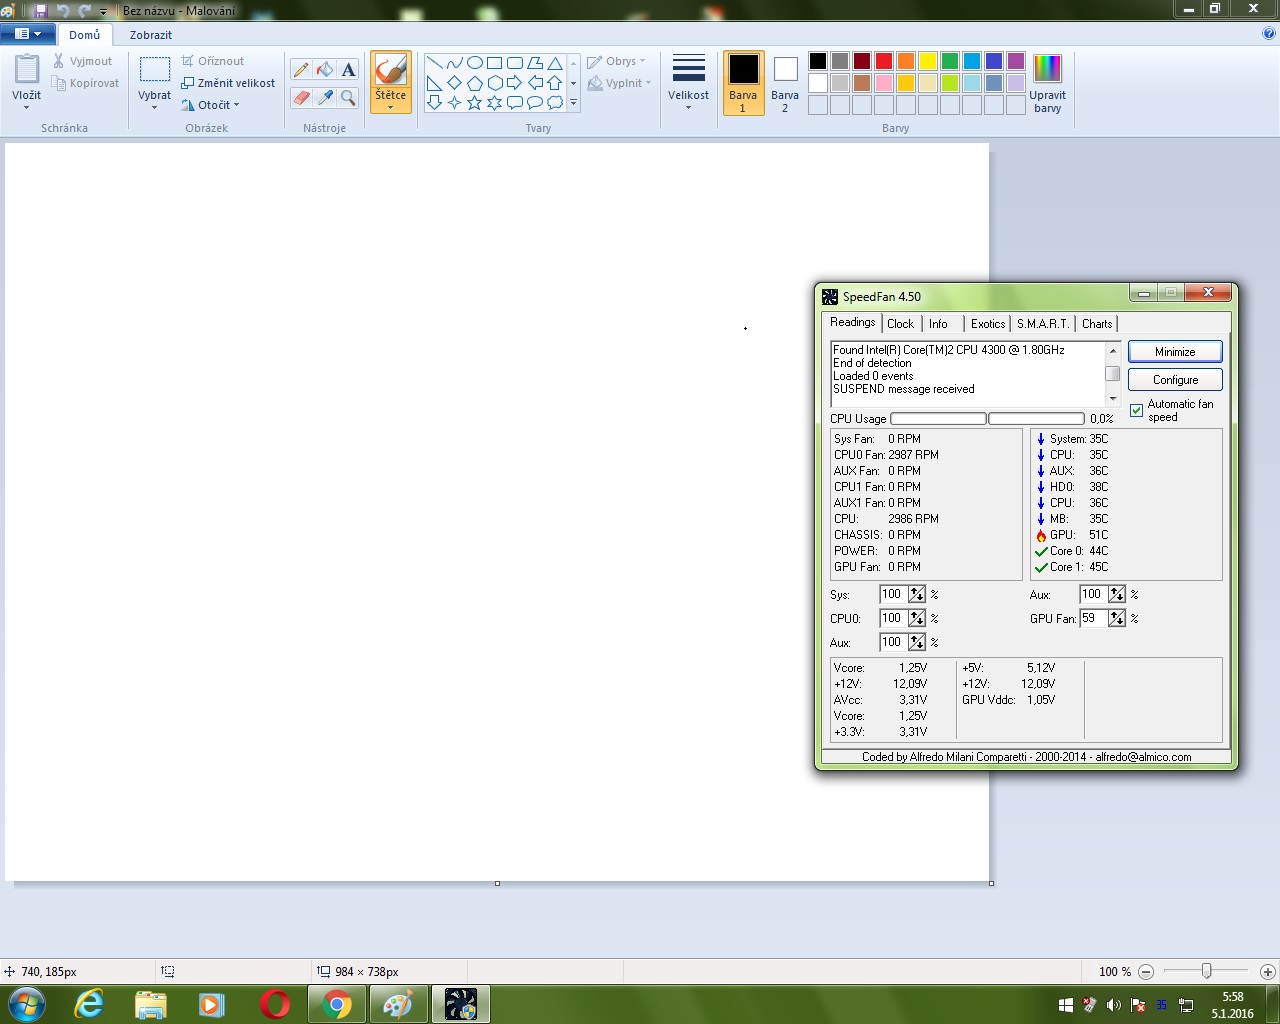Select Barva 2 color slot

tap(785, 82)
